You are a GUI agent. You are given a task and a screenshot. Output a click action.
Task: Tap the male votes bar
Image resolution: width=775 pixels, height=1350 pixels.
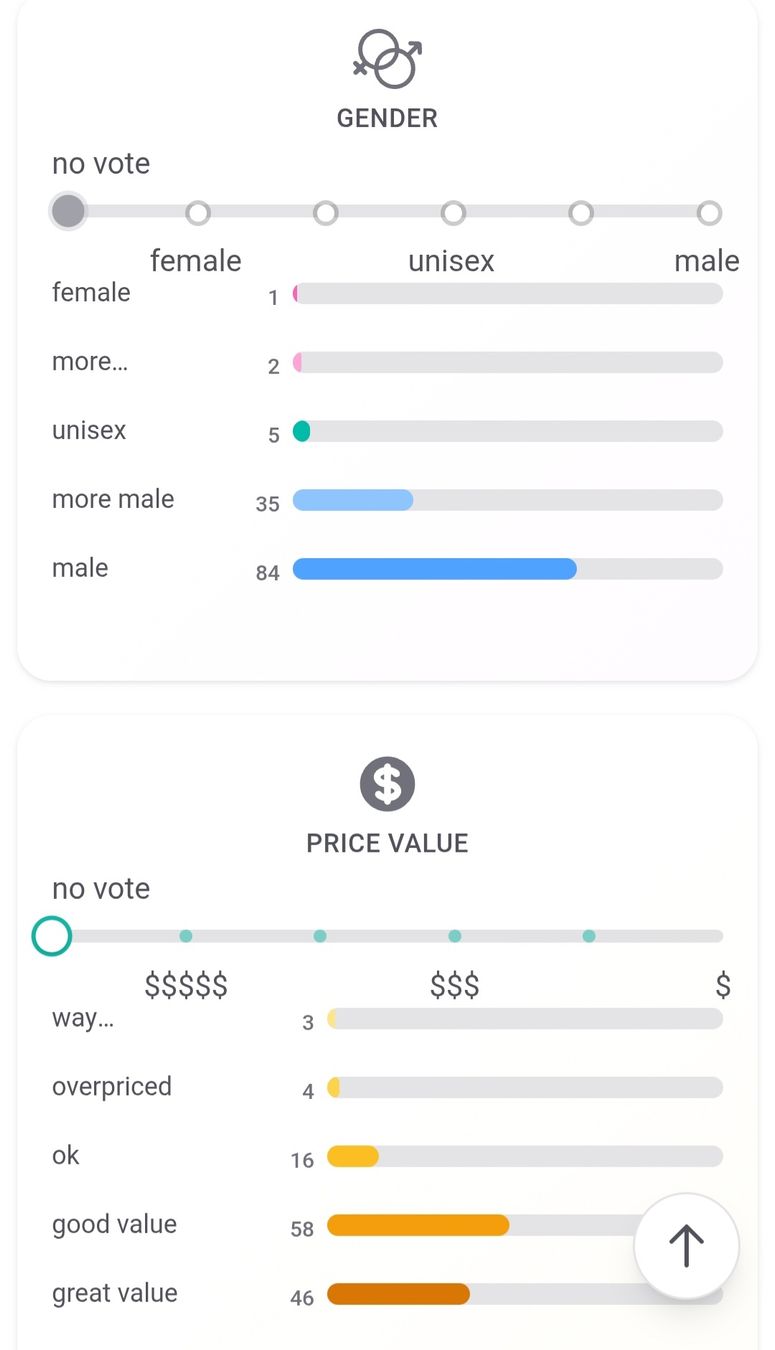[508, 569]
